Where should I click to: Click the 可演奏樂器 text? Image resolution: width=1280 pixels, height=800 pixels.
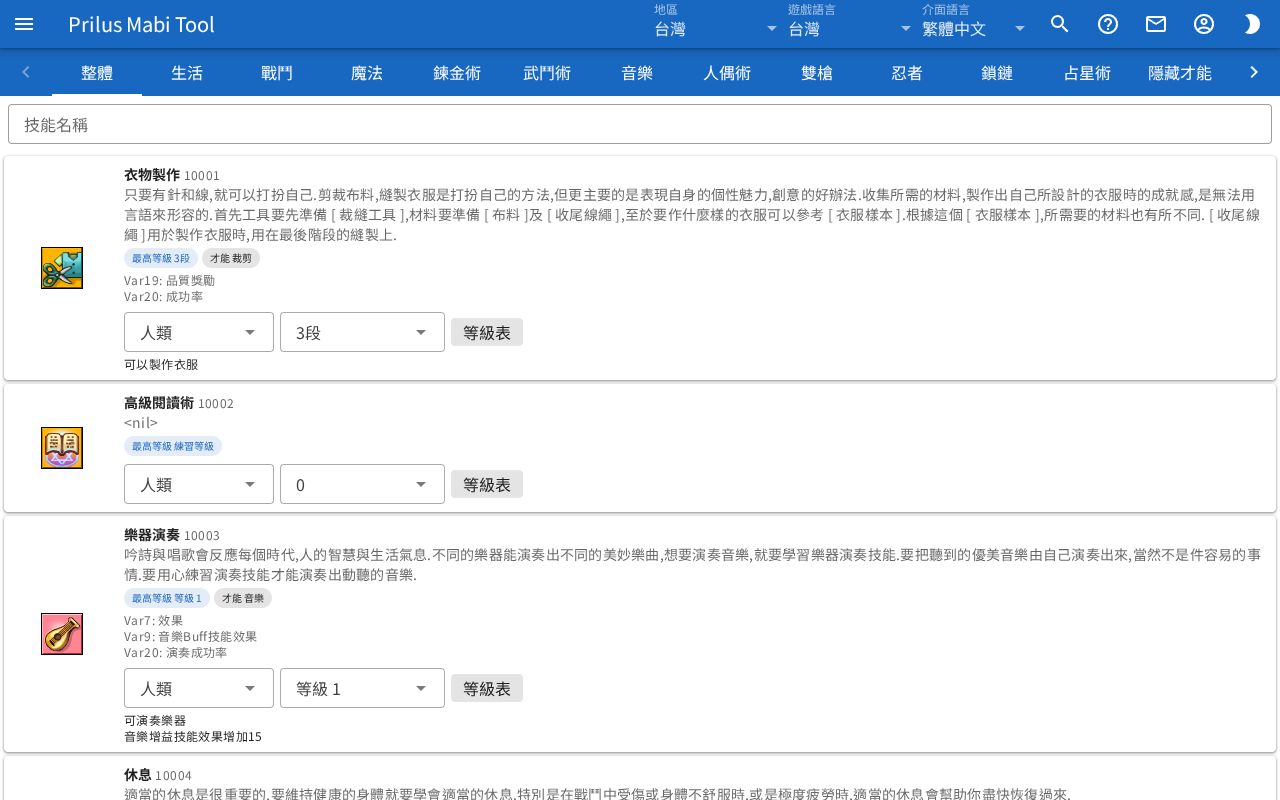point(155,720)
